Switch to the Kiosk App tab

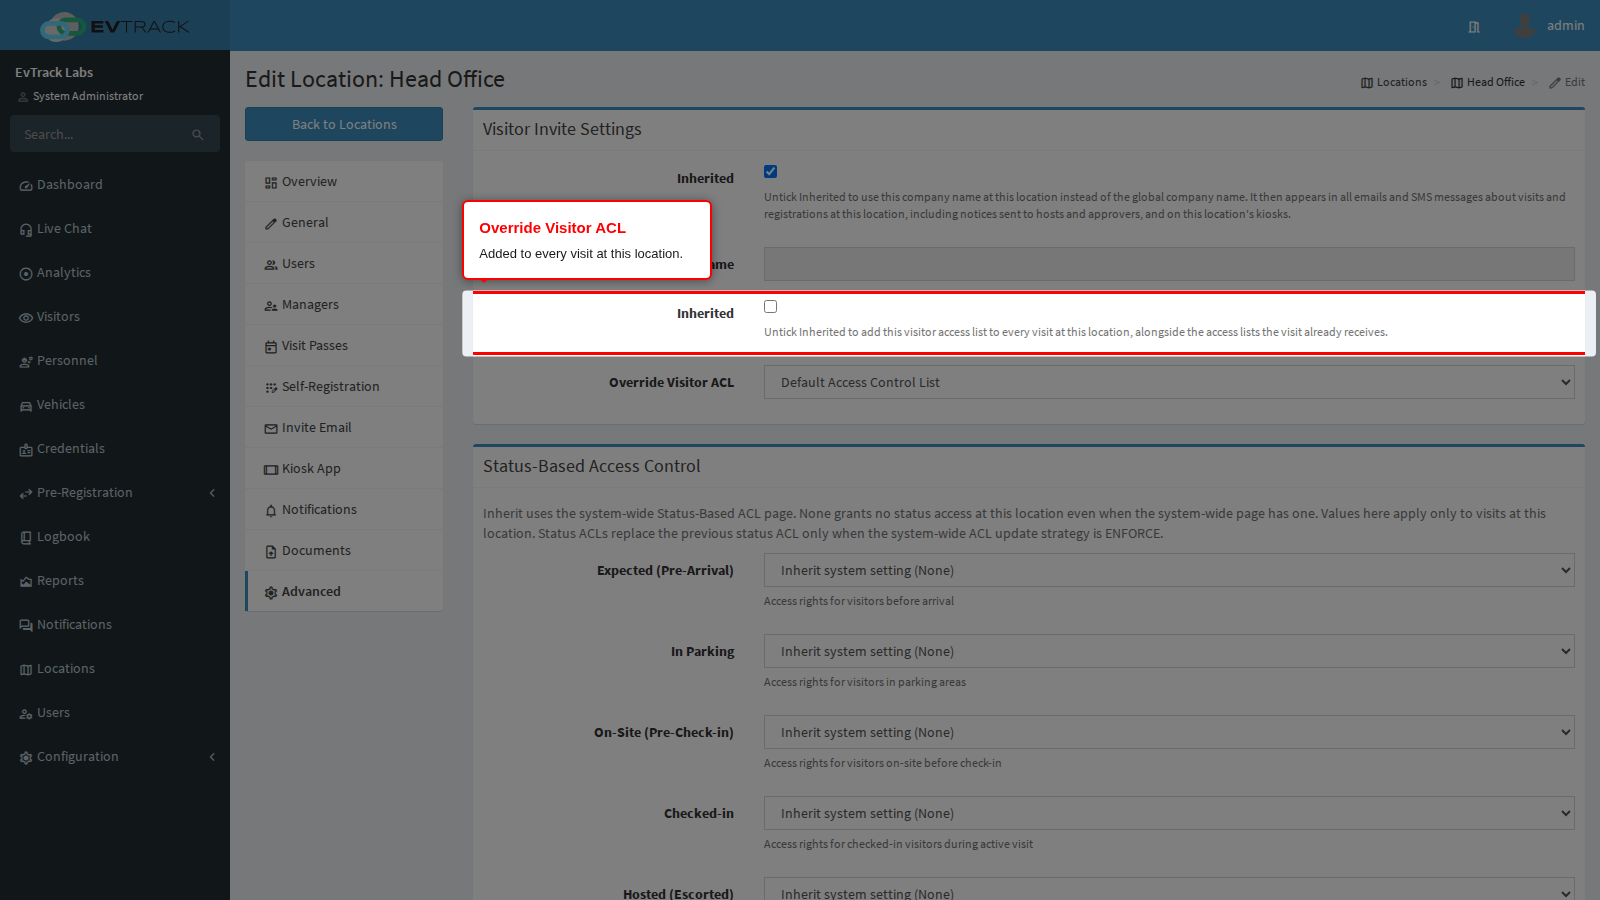point(344,468)
